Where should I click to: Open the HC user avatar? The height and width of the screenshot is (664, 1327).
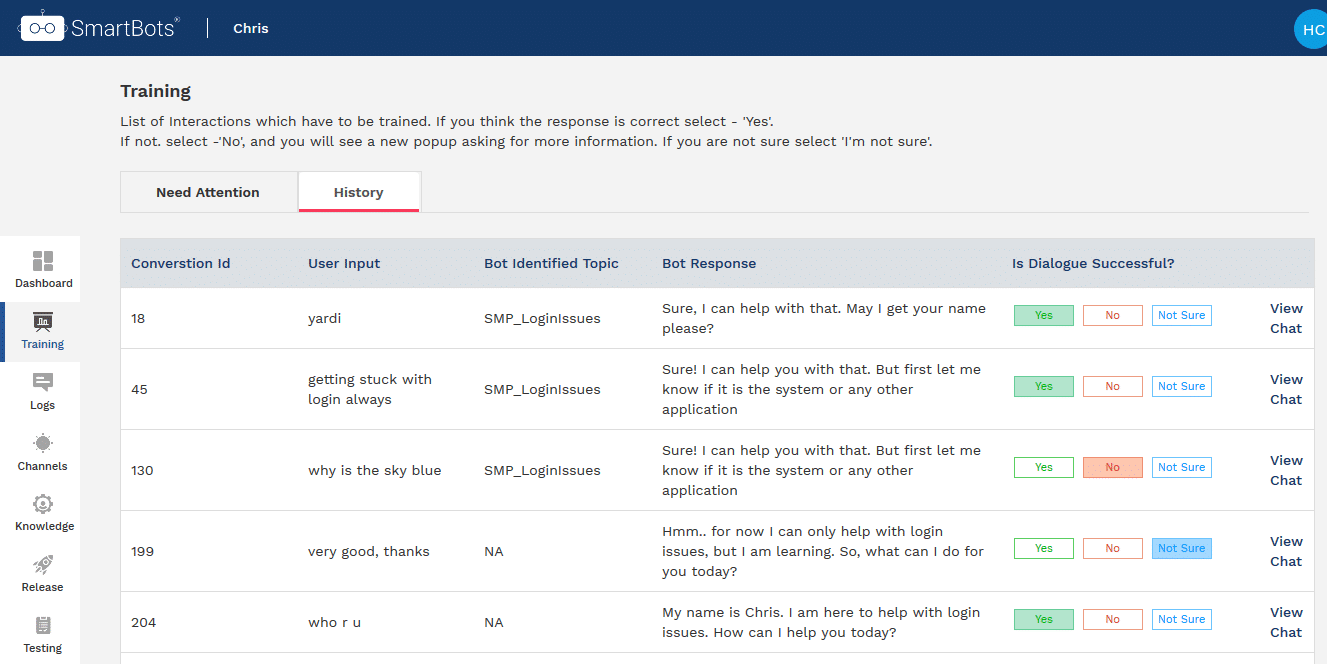(x=1311, y=30)
